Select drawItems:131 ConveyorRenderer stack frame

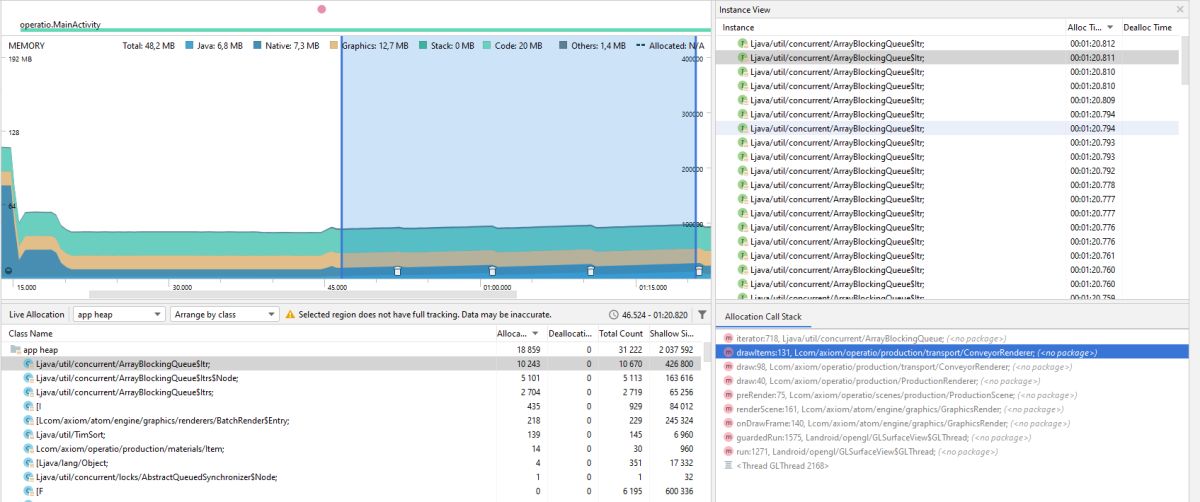(952, 352)
